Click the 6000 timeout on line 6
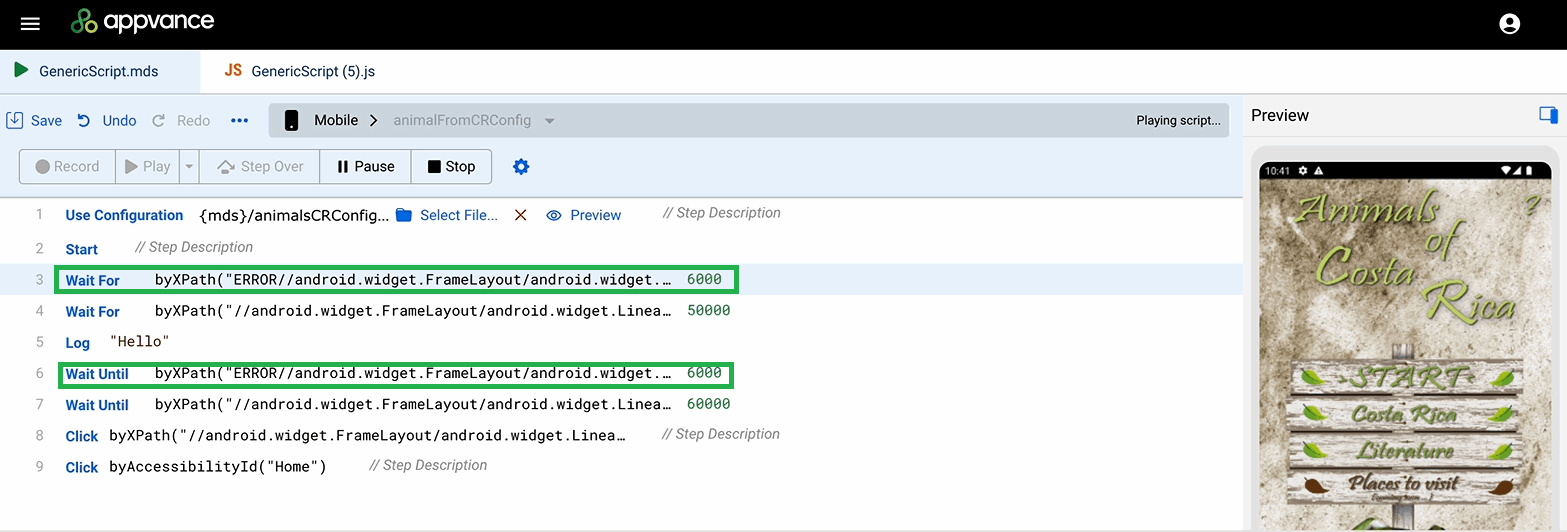Viewport: 1567px width, 532px height. point(704,373)
